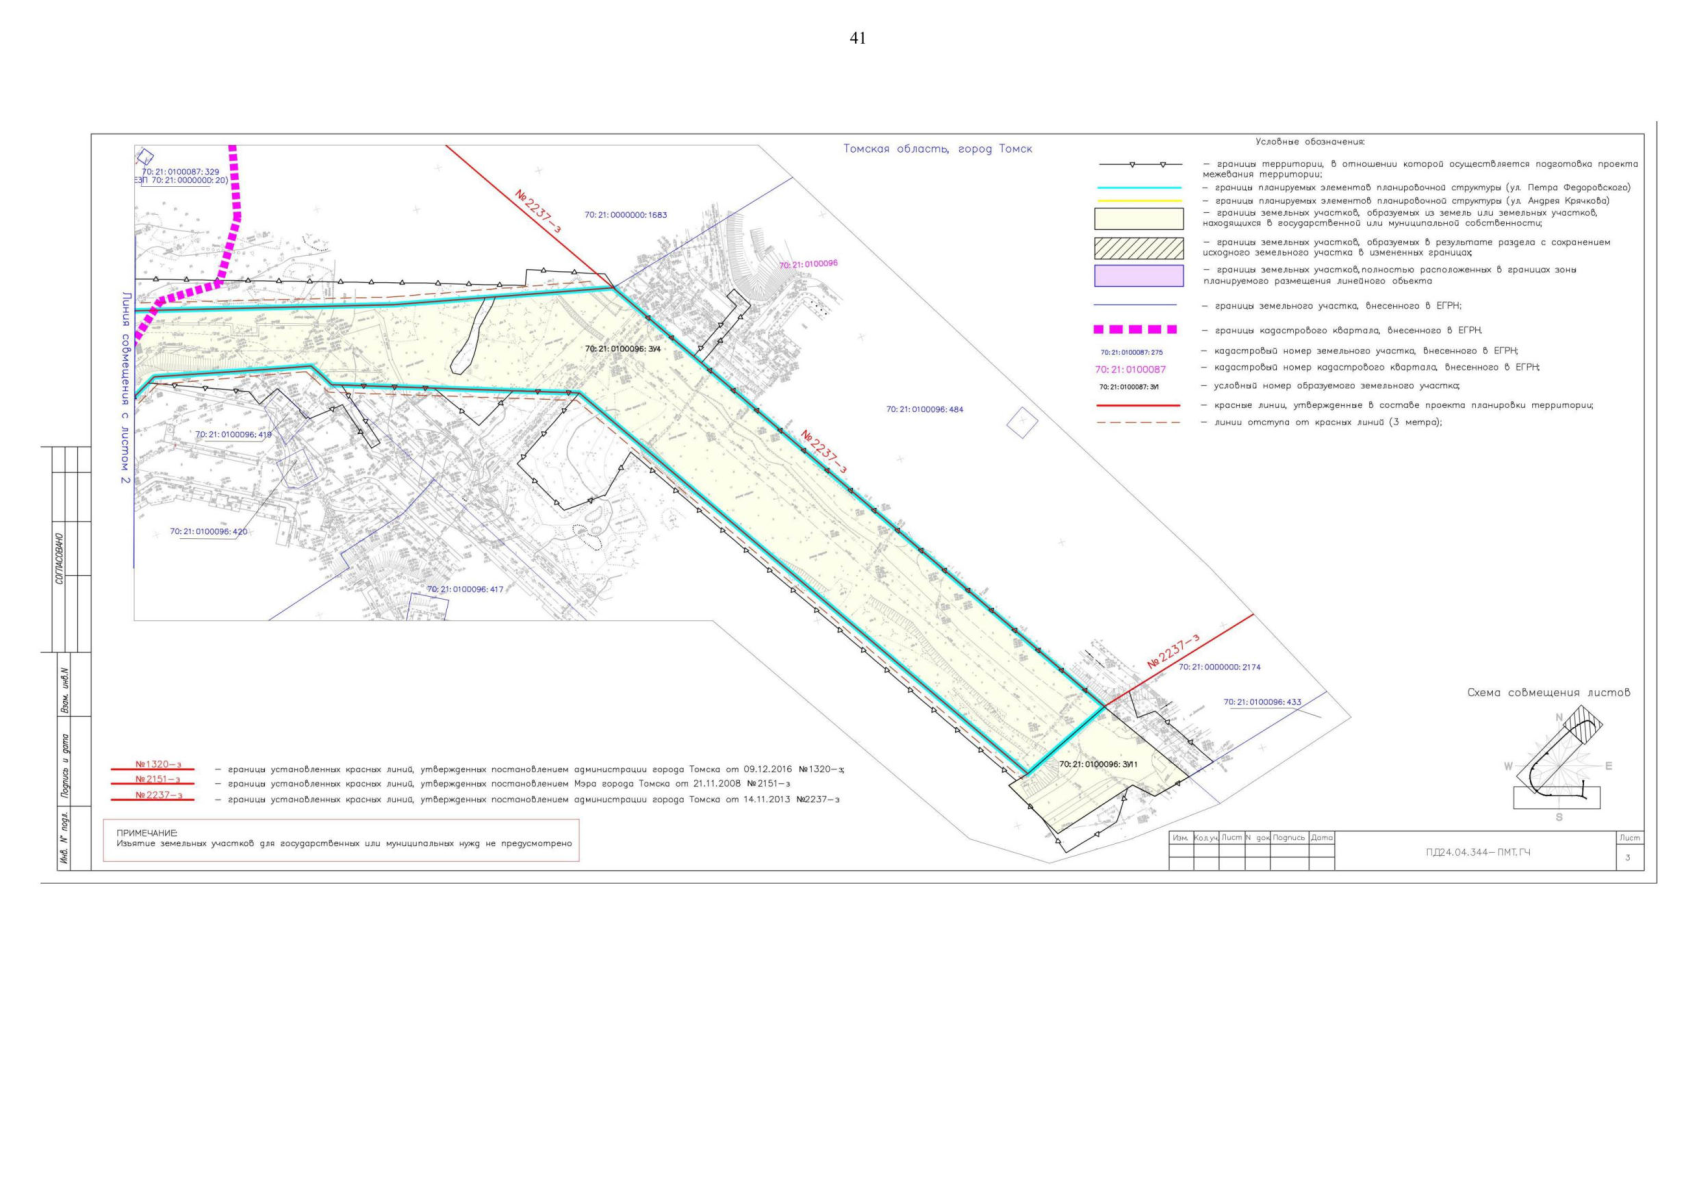Click parcel label '70:21:0100096:ЗУ1'
The image size is (1697, 1200).
[x=1098, y=764]
